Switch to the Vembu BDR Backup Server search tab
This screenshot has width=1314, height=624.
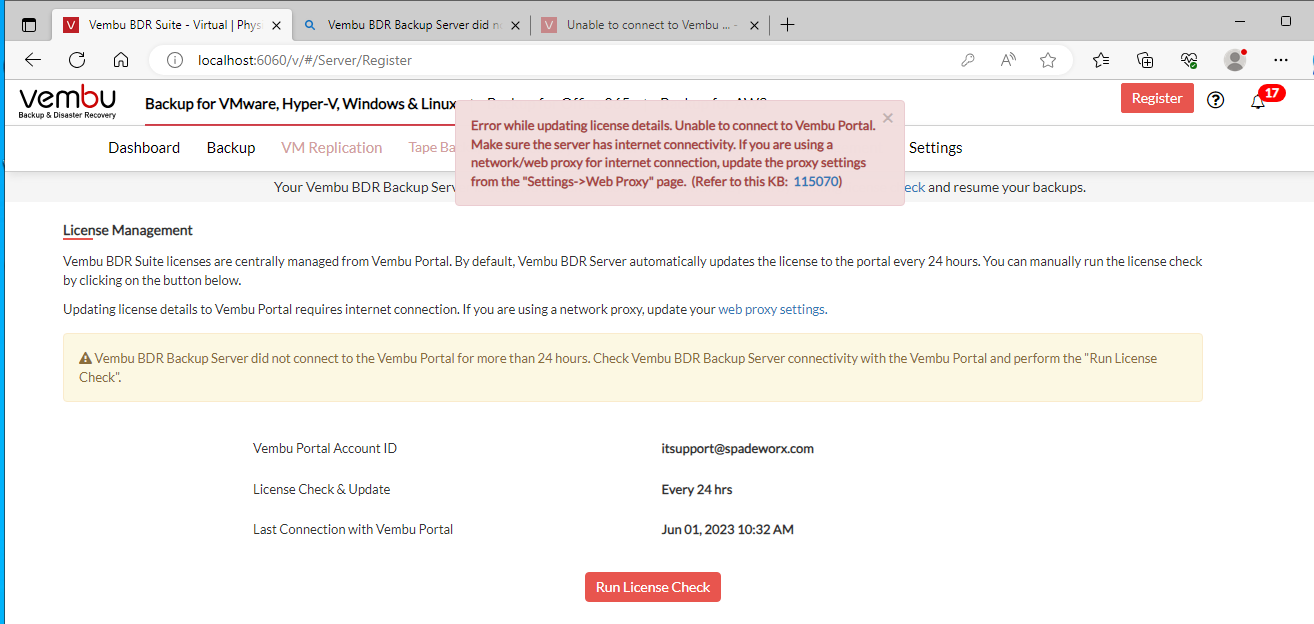click(x=410, y=25)
